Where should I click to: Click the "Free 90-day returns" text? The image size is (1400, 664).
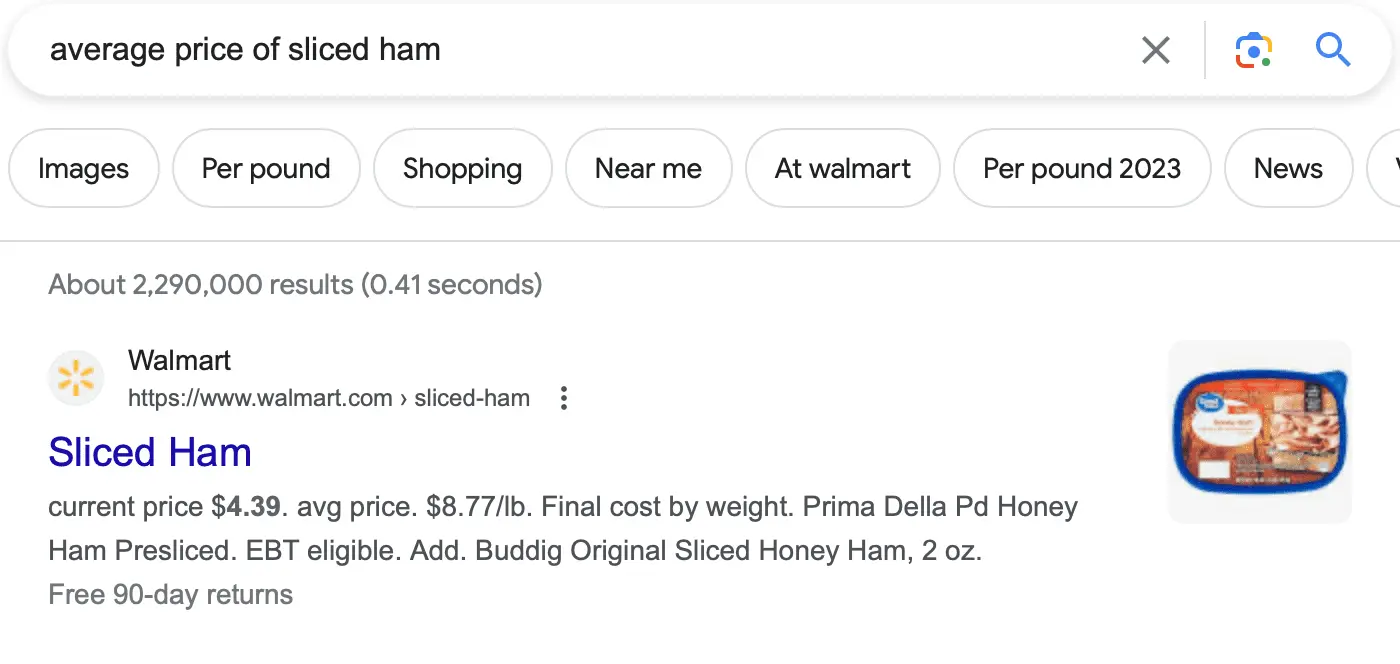pos(171,595)
